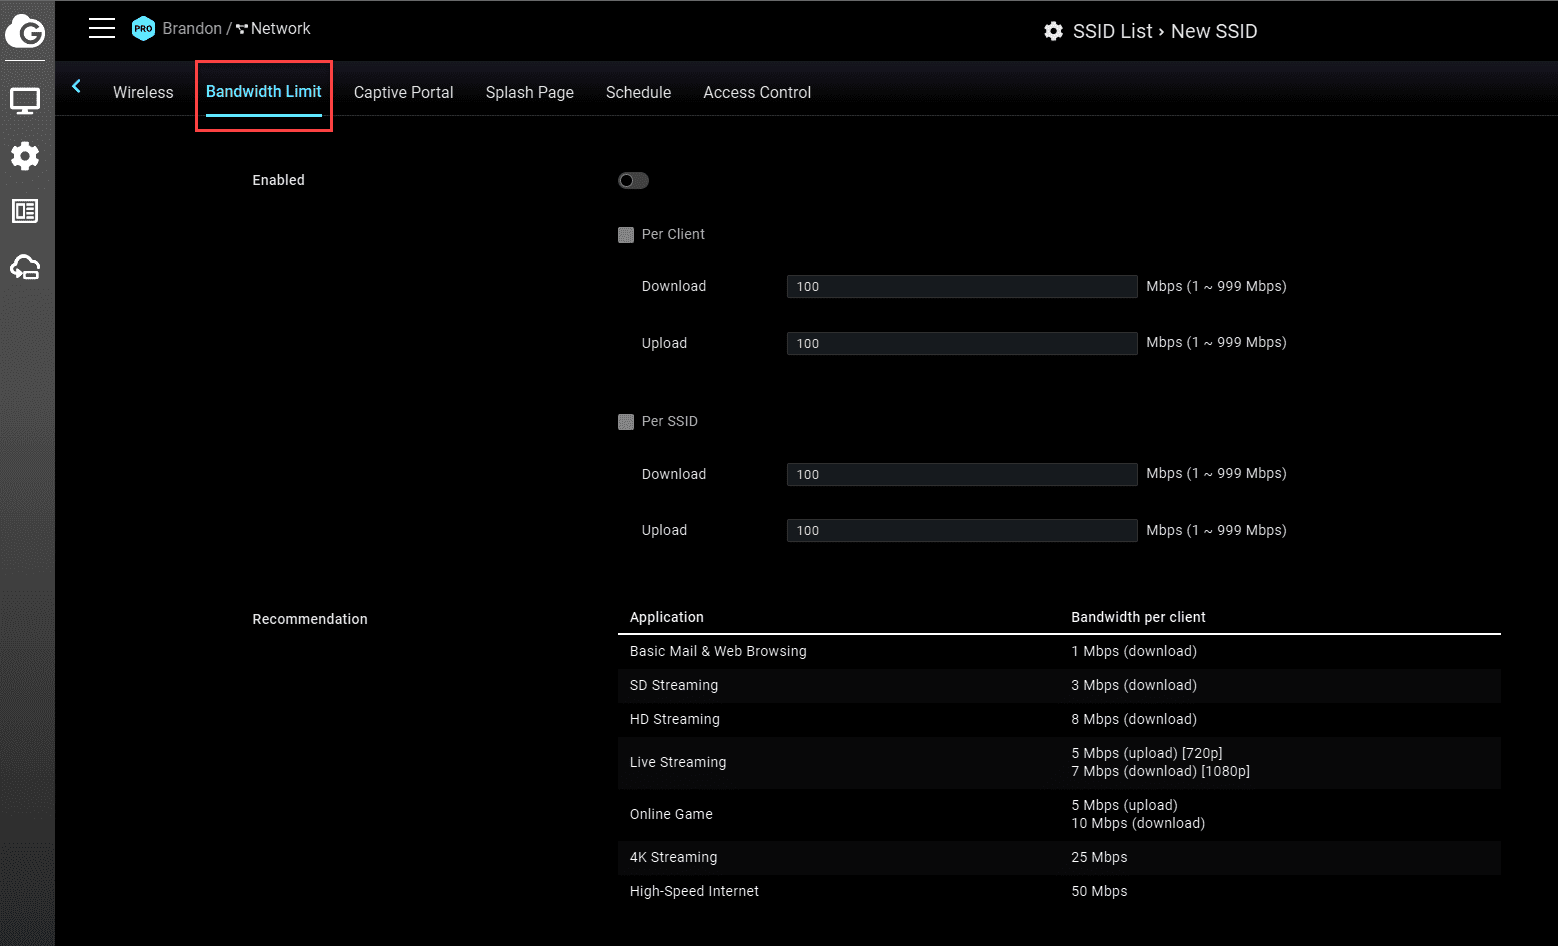Screen dimensions: 1558x946
Task: Switch to the Wireless tab
Action: [143, 92]
